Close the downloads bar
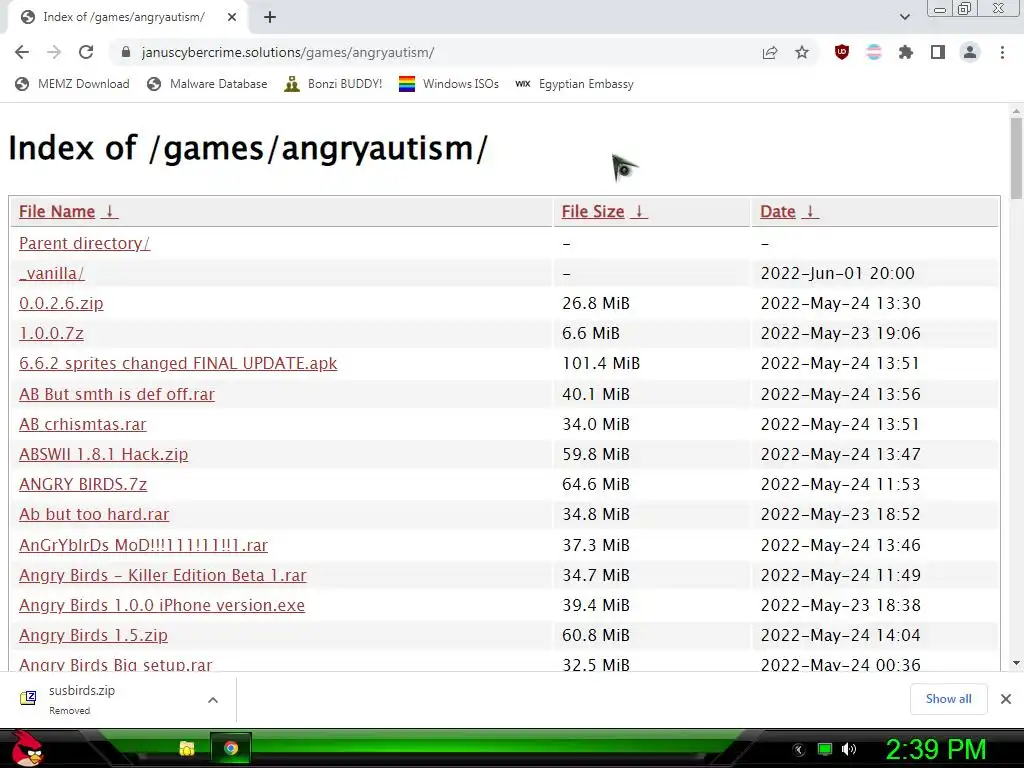The width and height of the screenshot is (1024, 768). click(1006, 699)
